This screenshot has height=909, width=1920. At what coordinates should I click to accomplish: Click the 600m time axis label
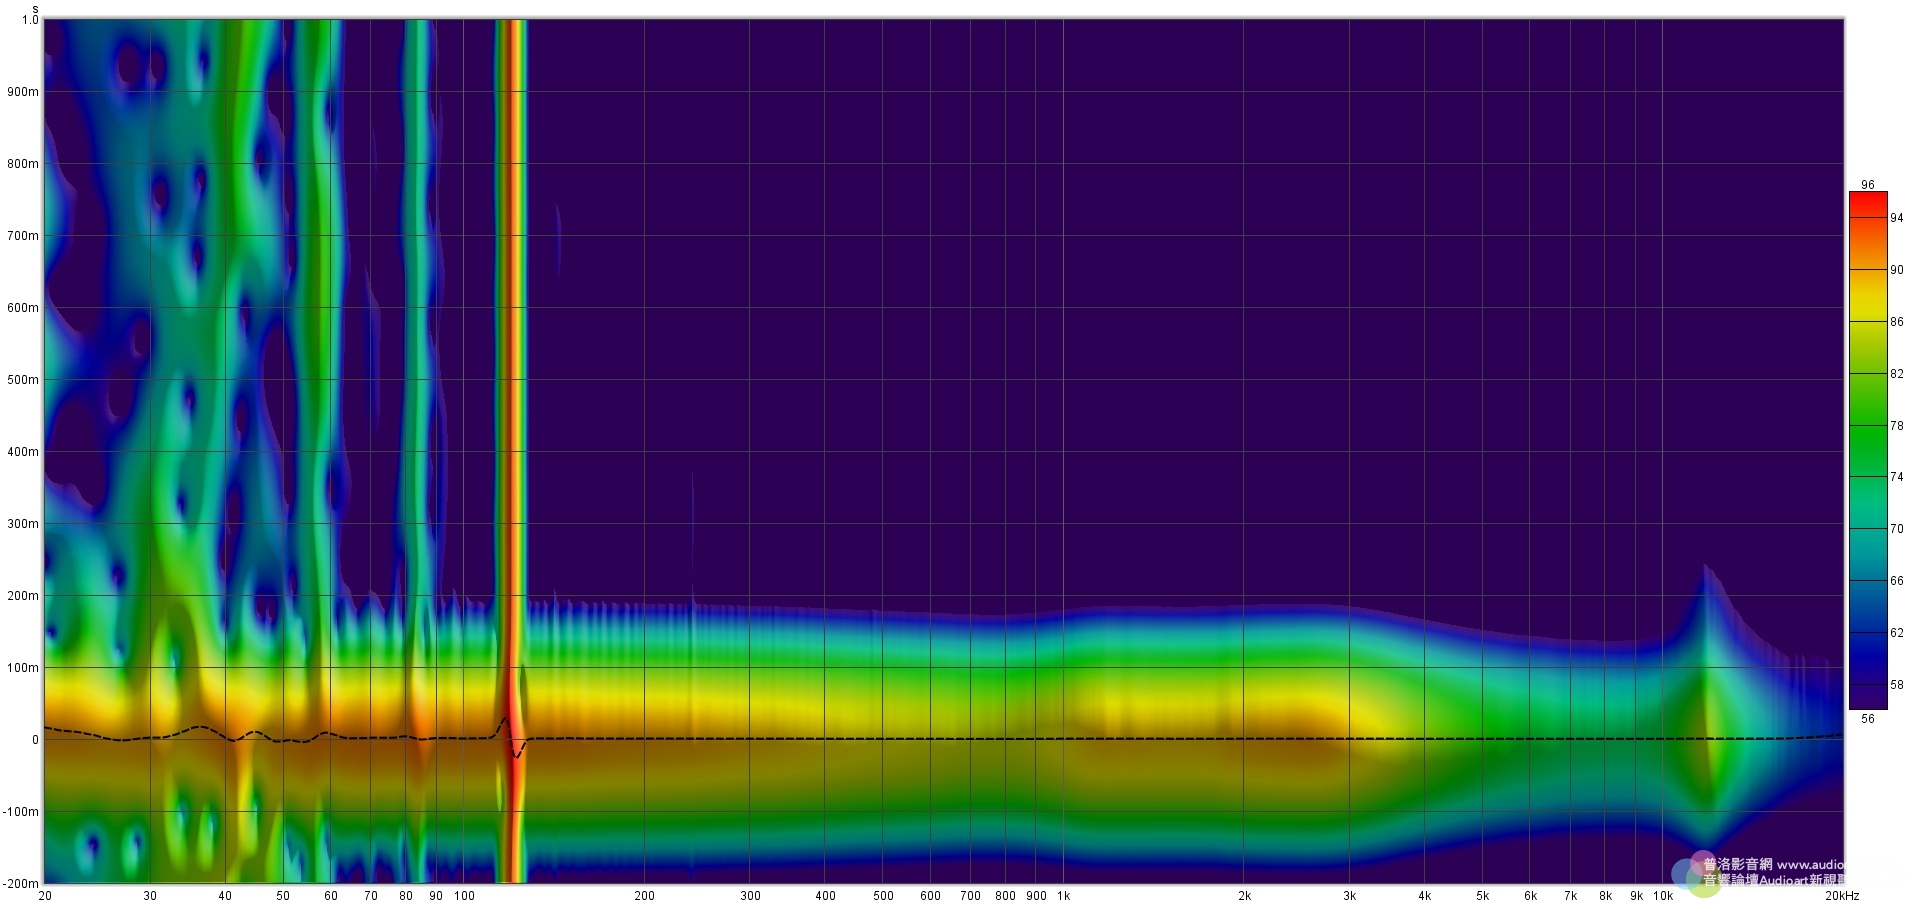pos(23,308)
